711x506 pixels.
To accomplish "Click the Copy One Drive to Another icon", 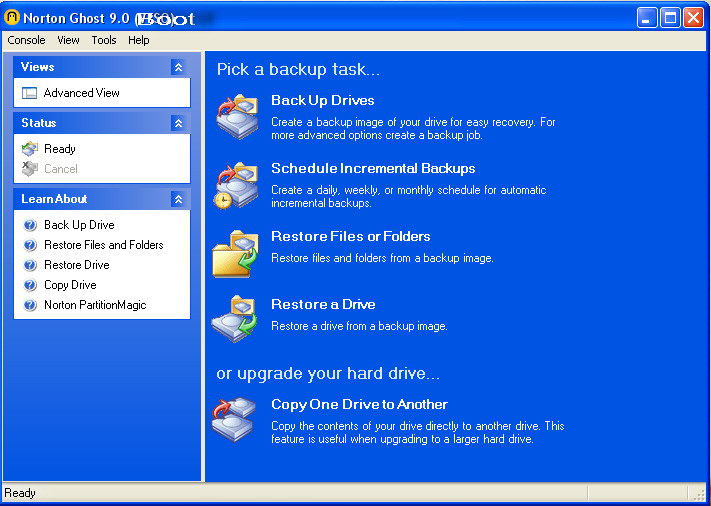I will coord(234,420).
